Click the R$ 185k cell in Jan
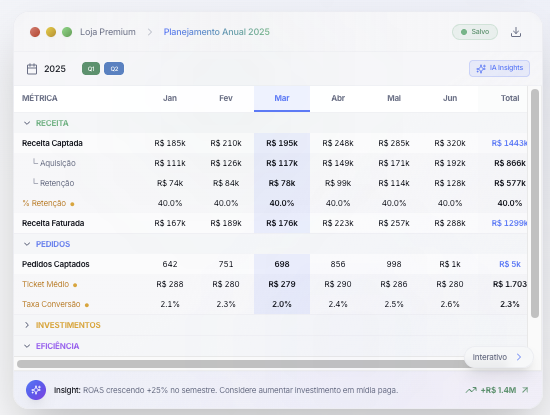Viewport: 550px width, 415px height. [170, 143]
